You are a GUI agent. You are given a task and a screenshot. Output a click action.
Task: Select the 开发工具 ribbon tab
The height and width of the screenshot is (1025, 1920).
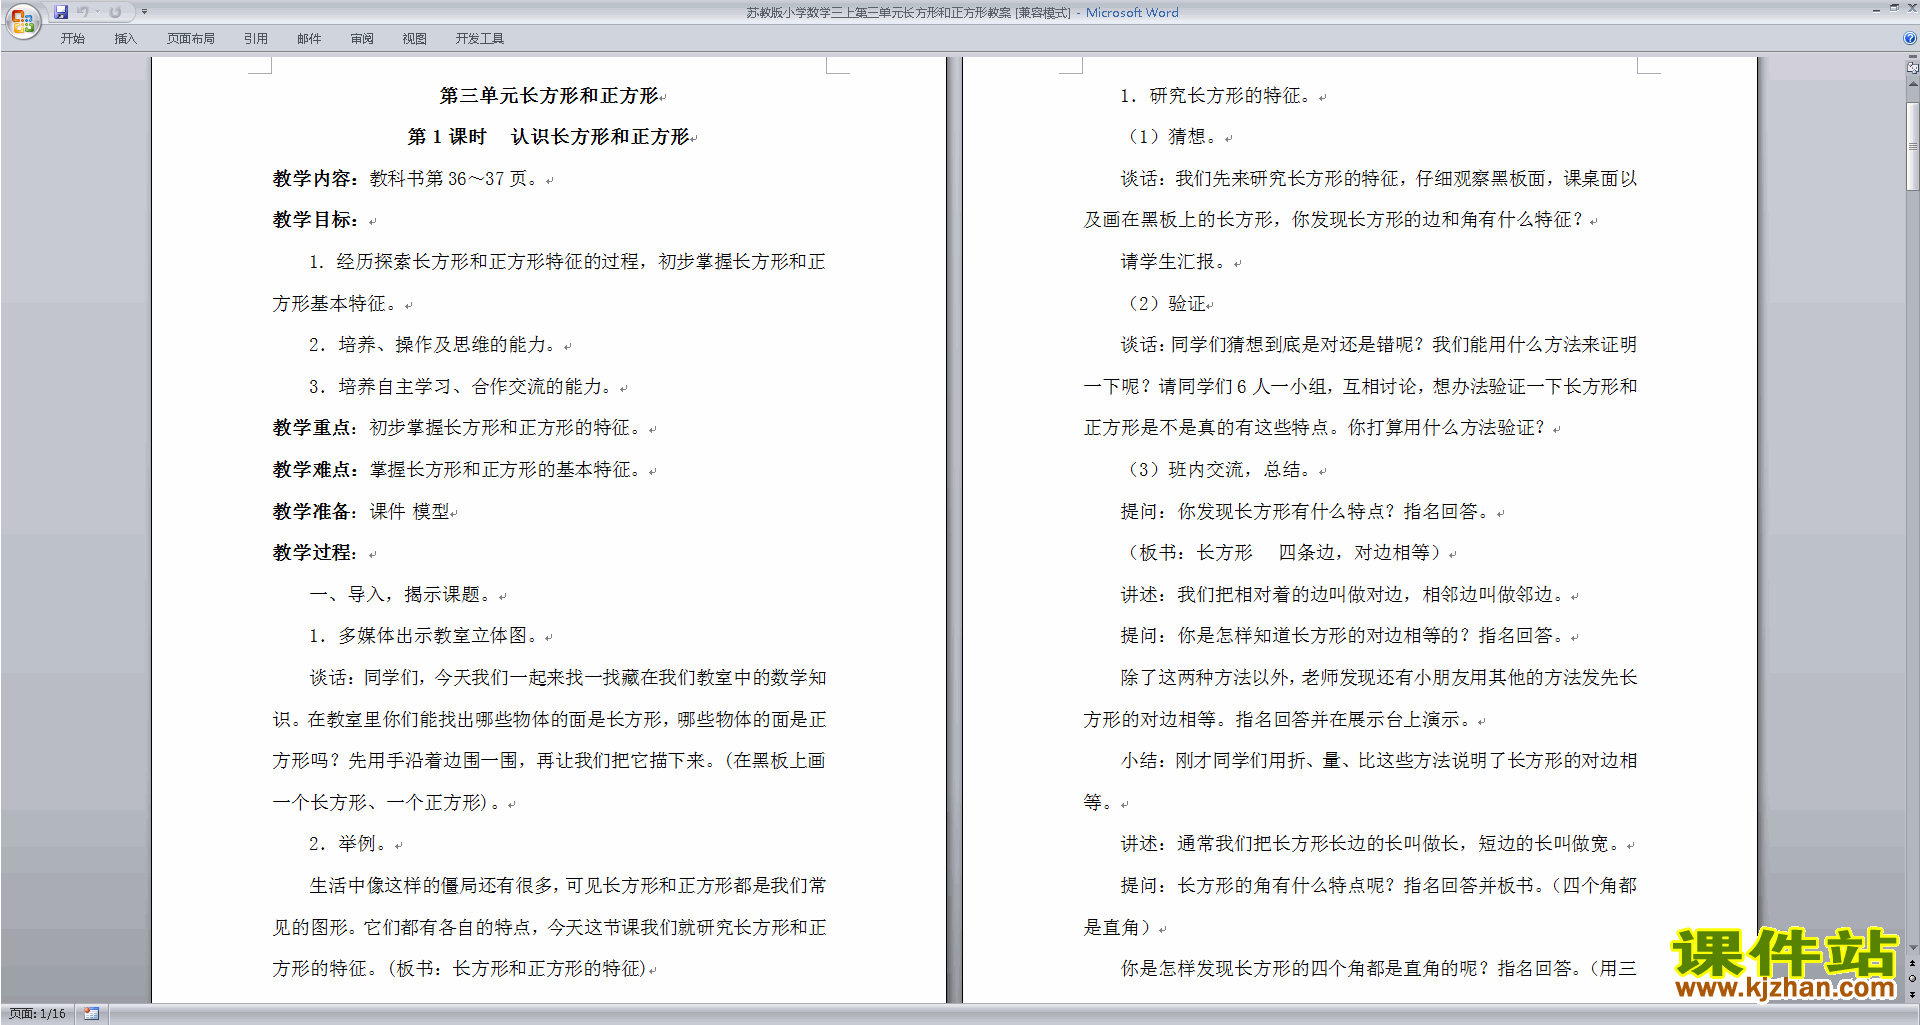pyautogui.click(x=479, y=38)
